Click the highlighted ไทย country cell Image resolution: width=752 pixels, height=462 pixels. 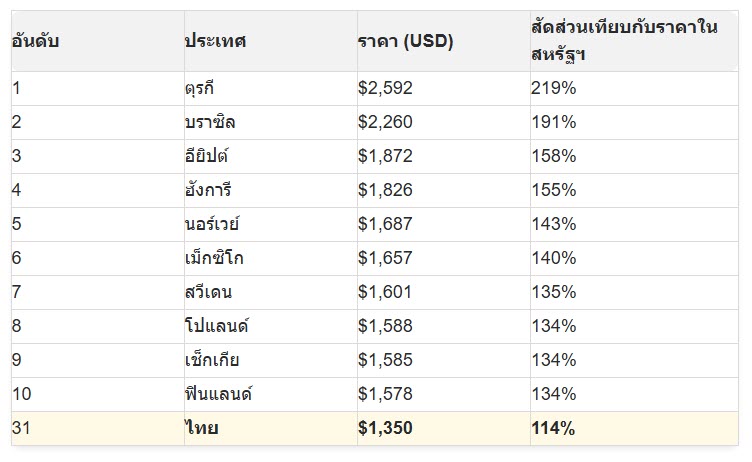coord(271,428)
